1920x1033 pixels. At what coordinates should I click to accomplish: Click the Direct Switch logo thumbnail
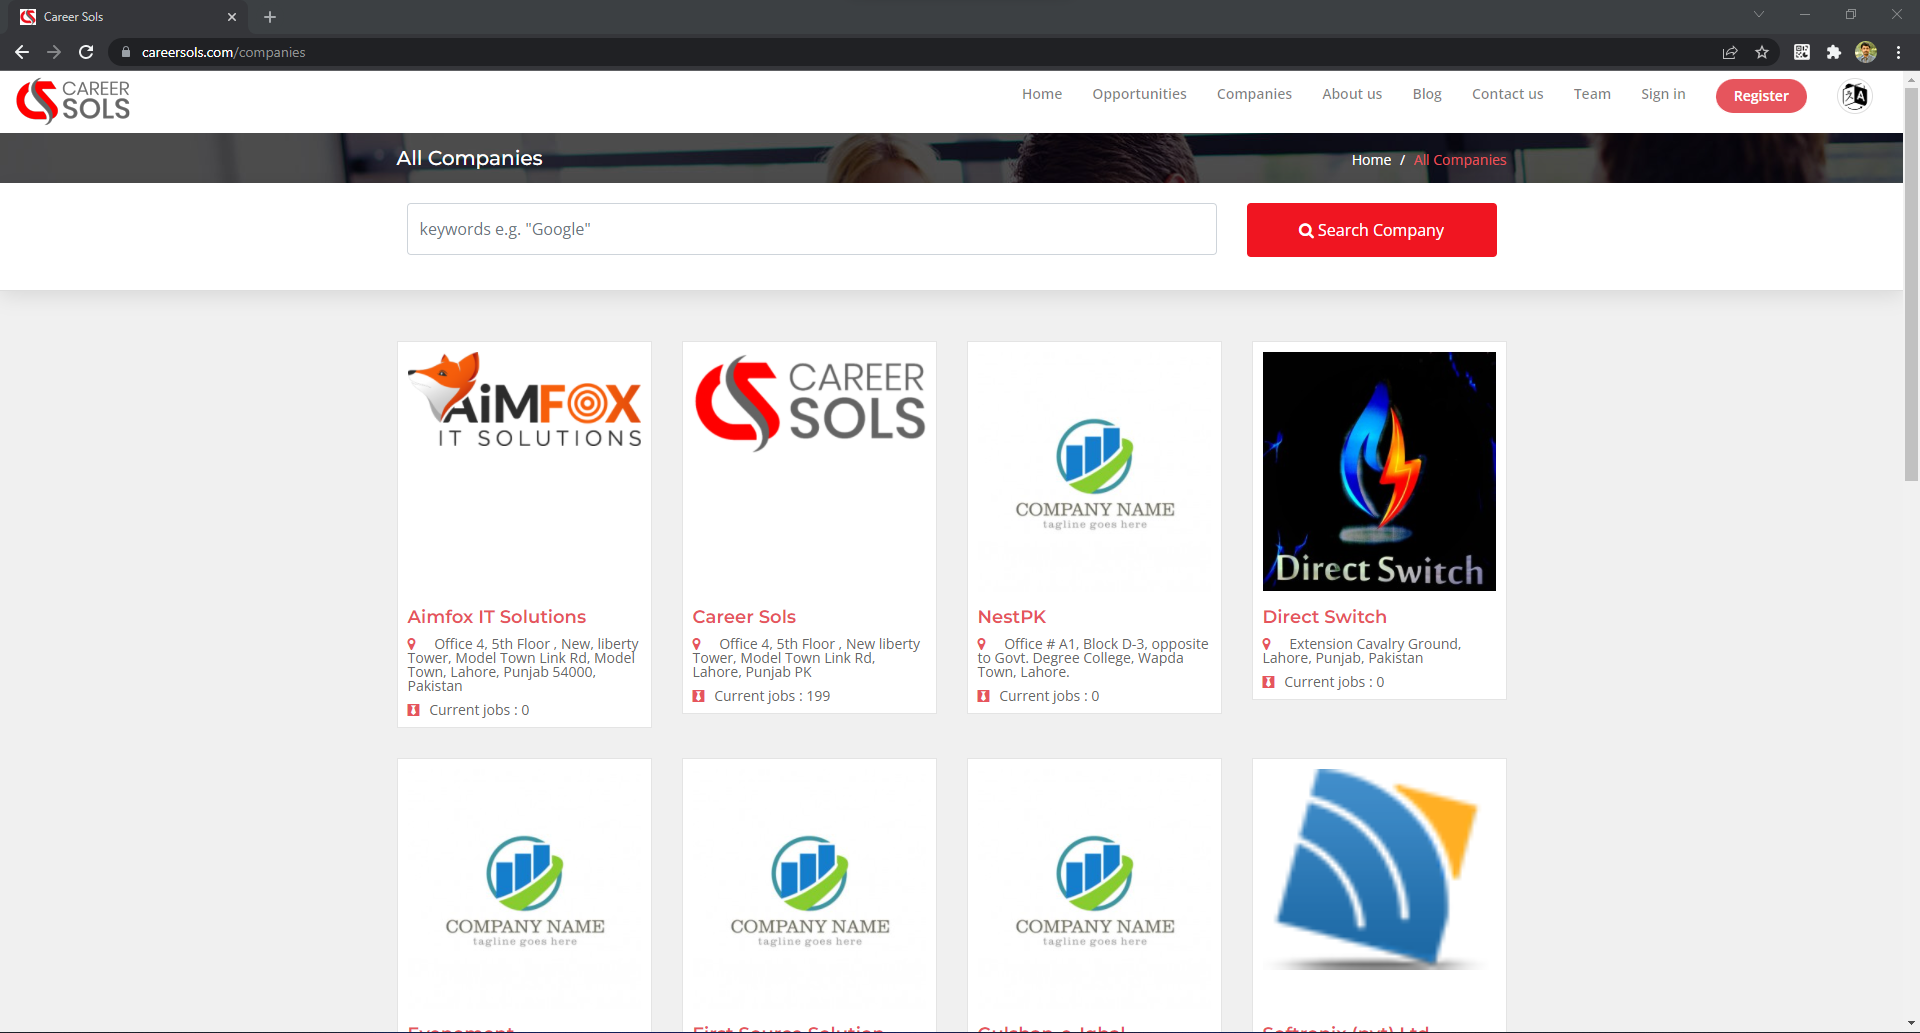[x=1379, y=471]
